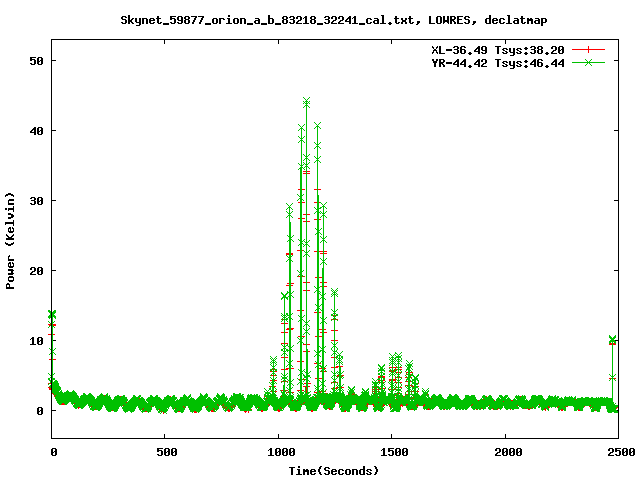
Task: Click the 'Power (Kelvin)' y-axis label
Action: (x=10, y=241)
